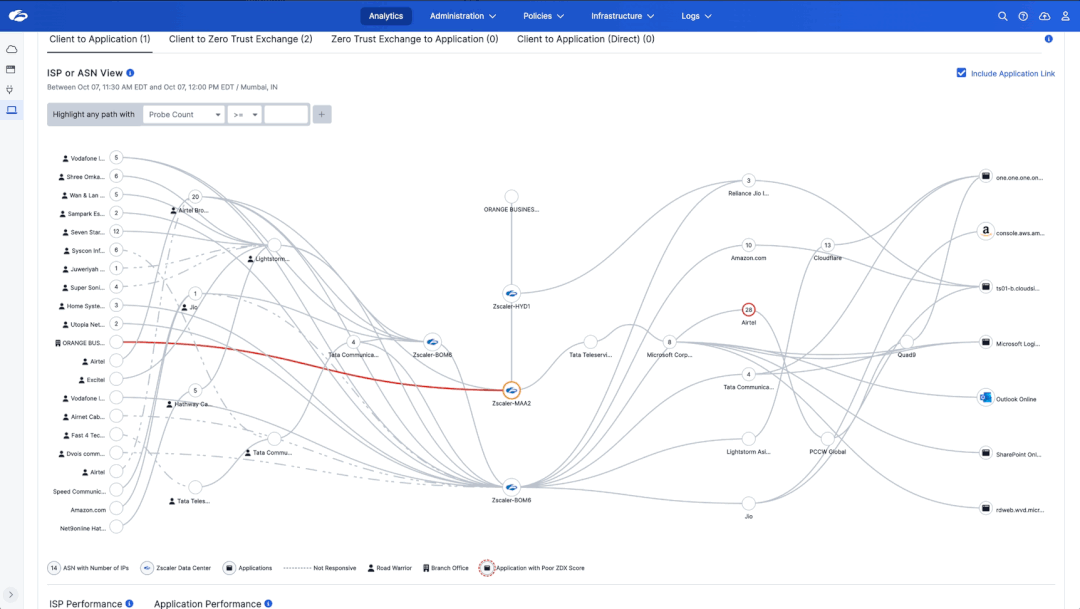The height and width of the screenshot is (609, 1080).
Task: Click inside the probe count value field
Action: click(x=287, y=114)
